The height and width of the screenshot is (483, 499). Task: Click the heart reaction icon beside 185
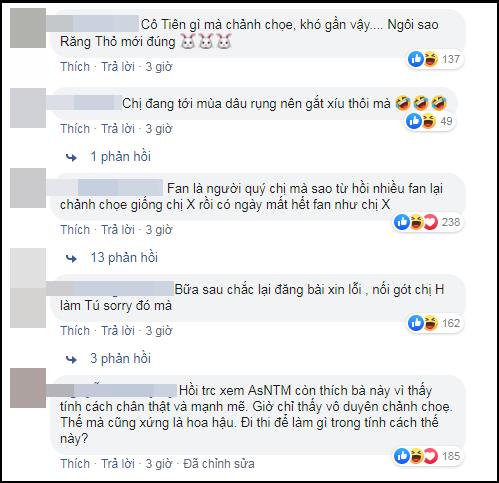(x=430, y=456)
